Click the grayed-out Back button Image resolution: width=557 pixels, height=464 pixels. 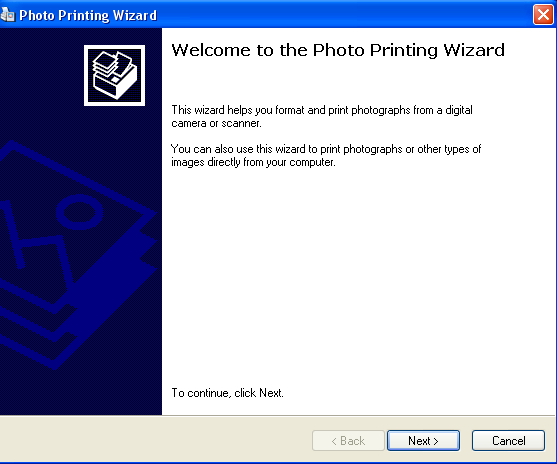[x=348, y=441]
